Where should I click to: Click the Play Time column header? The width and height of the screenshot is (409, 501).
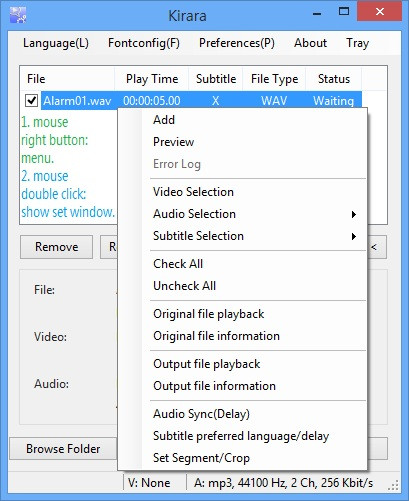[x=152, y=79]
